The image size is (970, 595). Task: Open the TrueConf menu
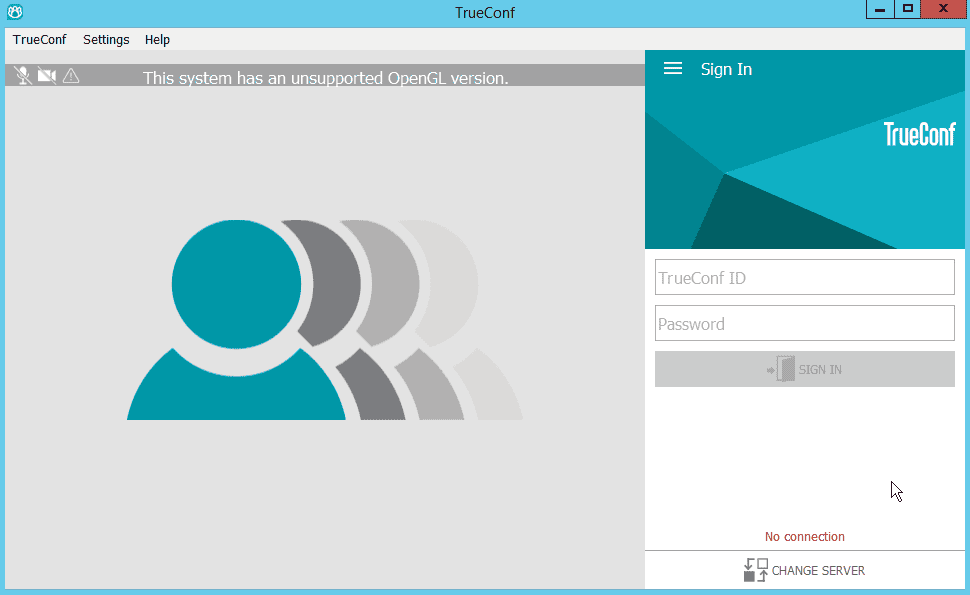point(40,40)
